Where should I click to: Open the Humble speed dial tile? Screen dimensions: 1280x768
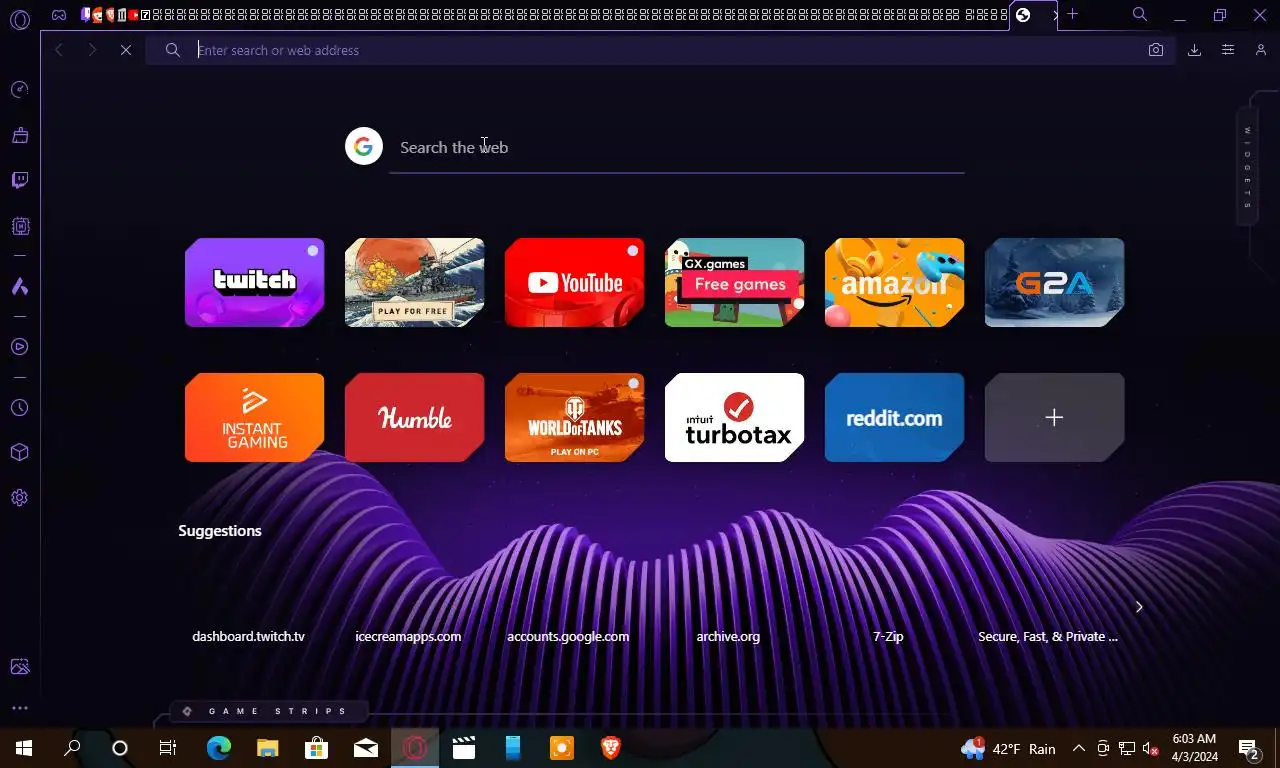tap(415, 417)
